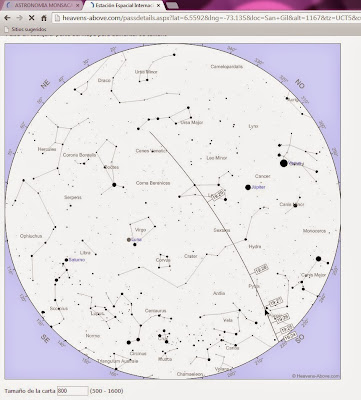Screen dimensions: 361x400
Task: Open the Sitios sugeridos bookmark
Action: click(25, 29)
